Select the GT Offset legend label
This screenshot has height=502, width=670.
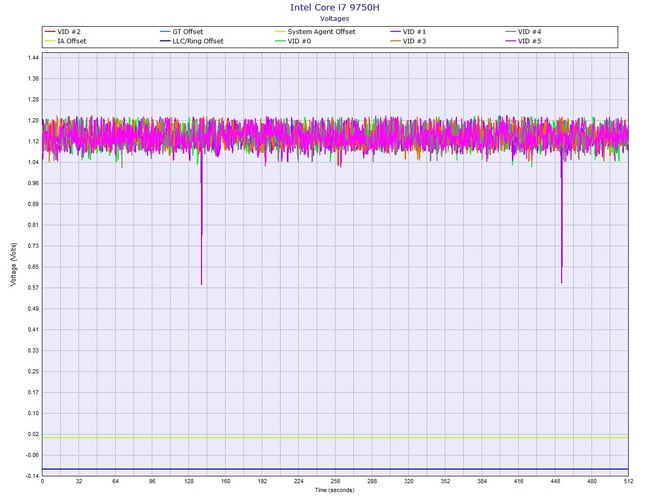188,32
